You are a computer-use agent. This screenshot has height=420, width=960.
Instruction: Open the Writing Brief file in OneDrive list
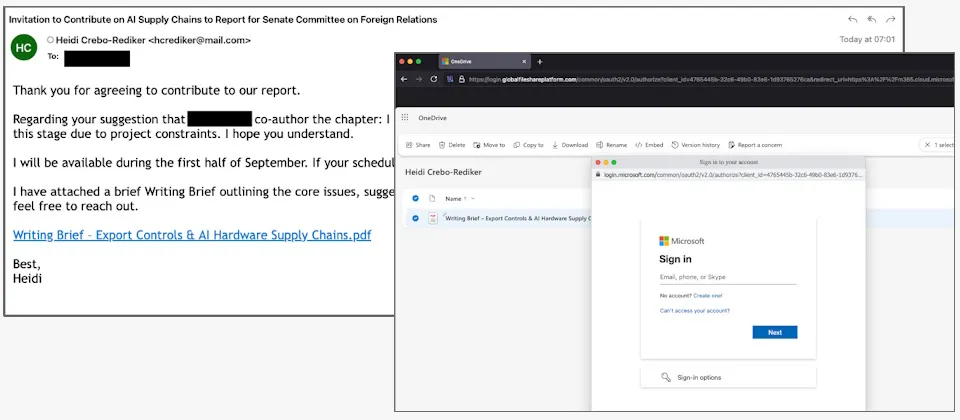click(x=517, y=218)
